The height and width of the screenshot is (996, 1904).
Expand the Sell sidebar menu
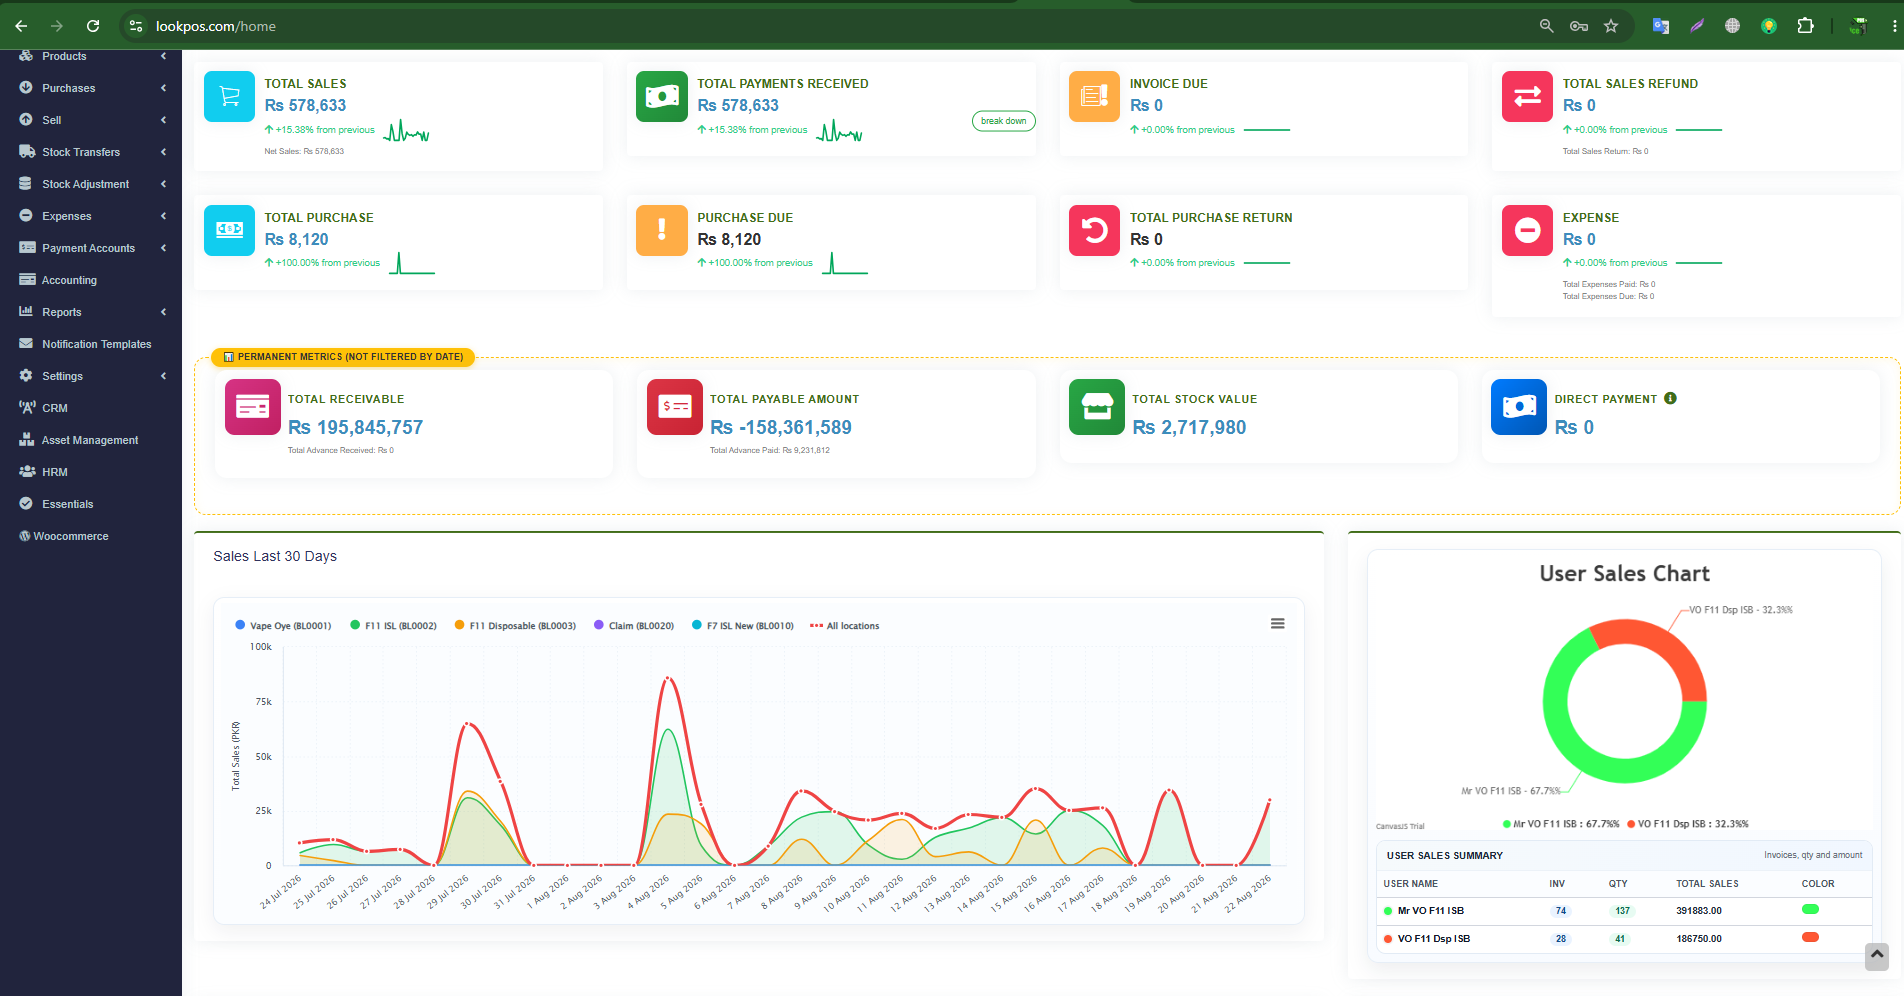91,120
